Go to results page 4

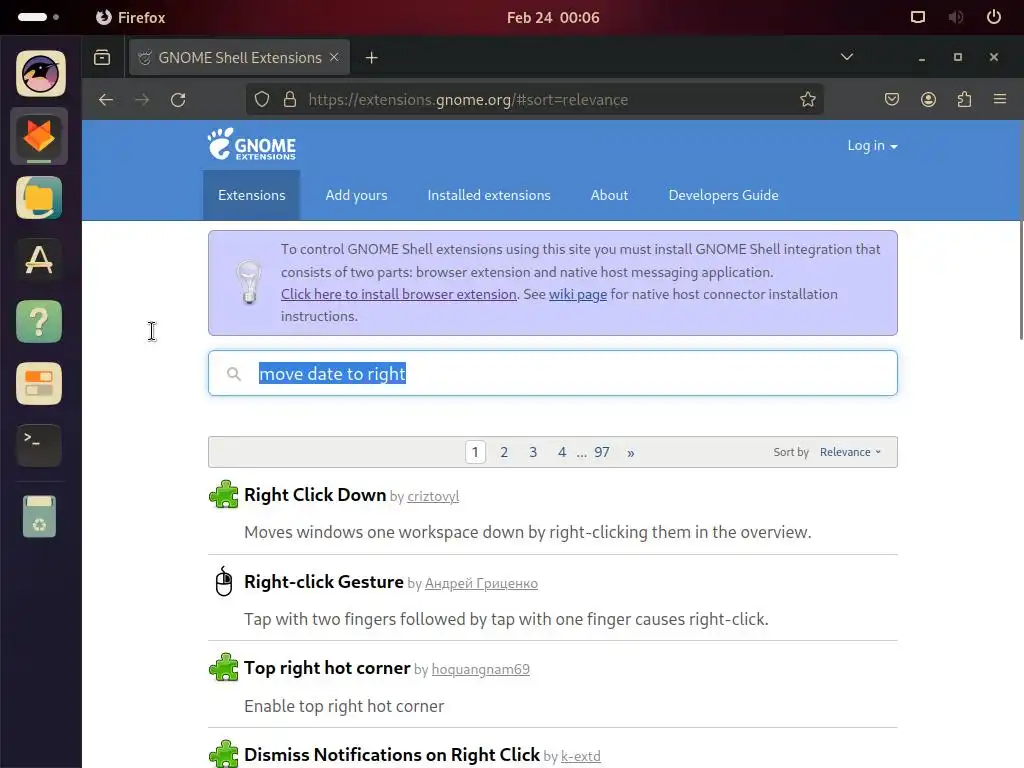coord(562,452)
